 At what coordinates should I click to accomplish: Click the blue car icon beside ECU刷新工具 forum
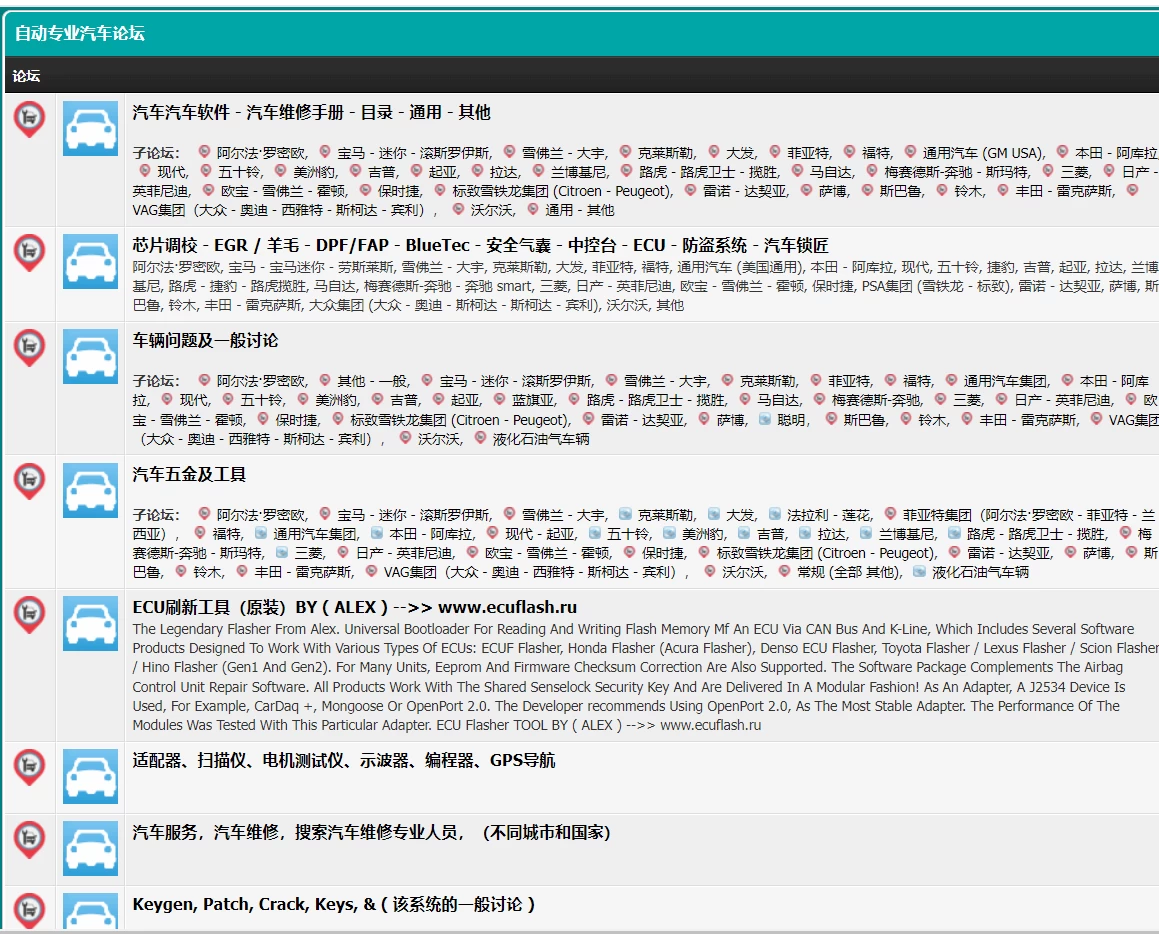(90, 623)
